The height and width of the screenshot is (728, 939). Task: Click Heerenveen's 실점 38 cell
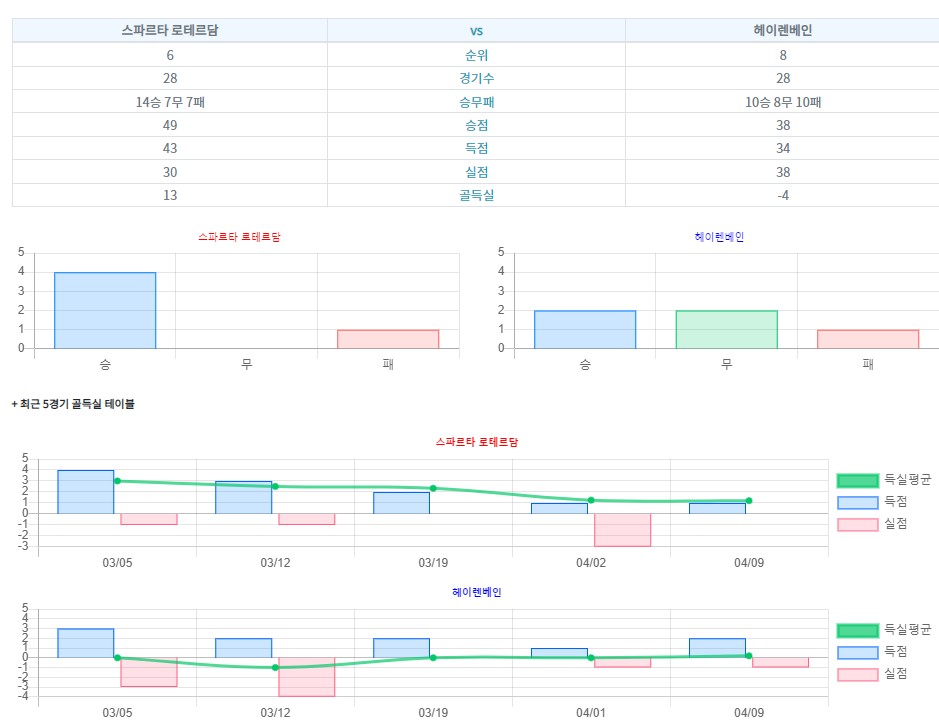(782, 172)
